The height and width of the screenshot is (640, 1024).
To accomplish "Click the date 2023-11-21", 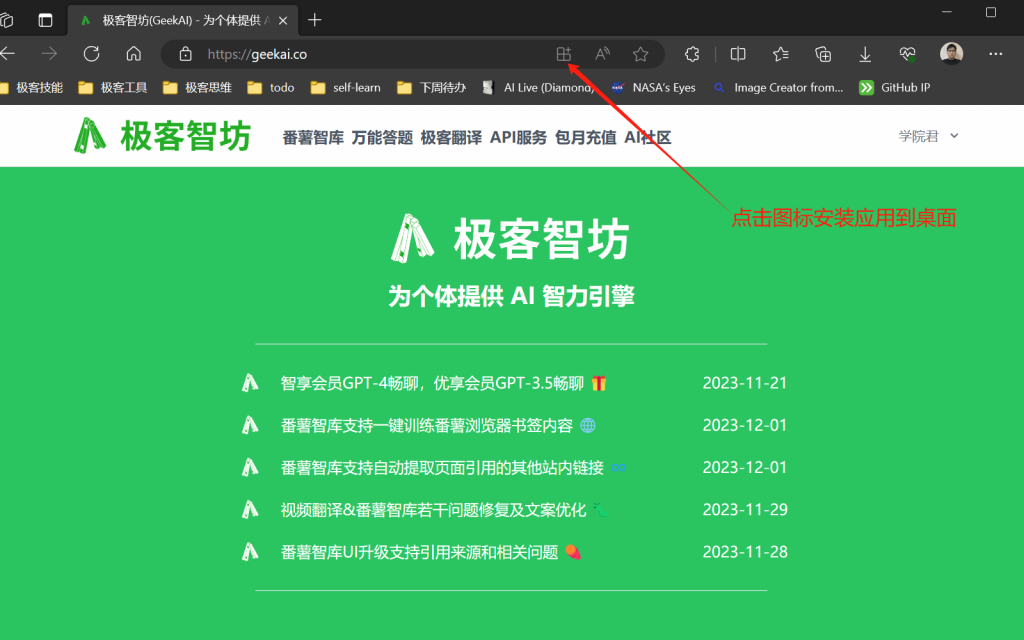I will pos(745,383).
